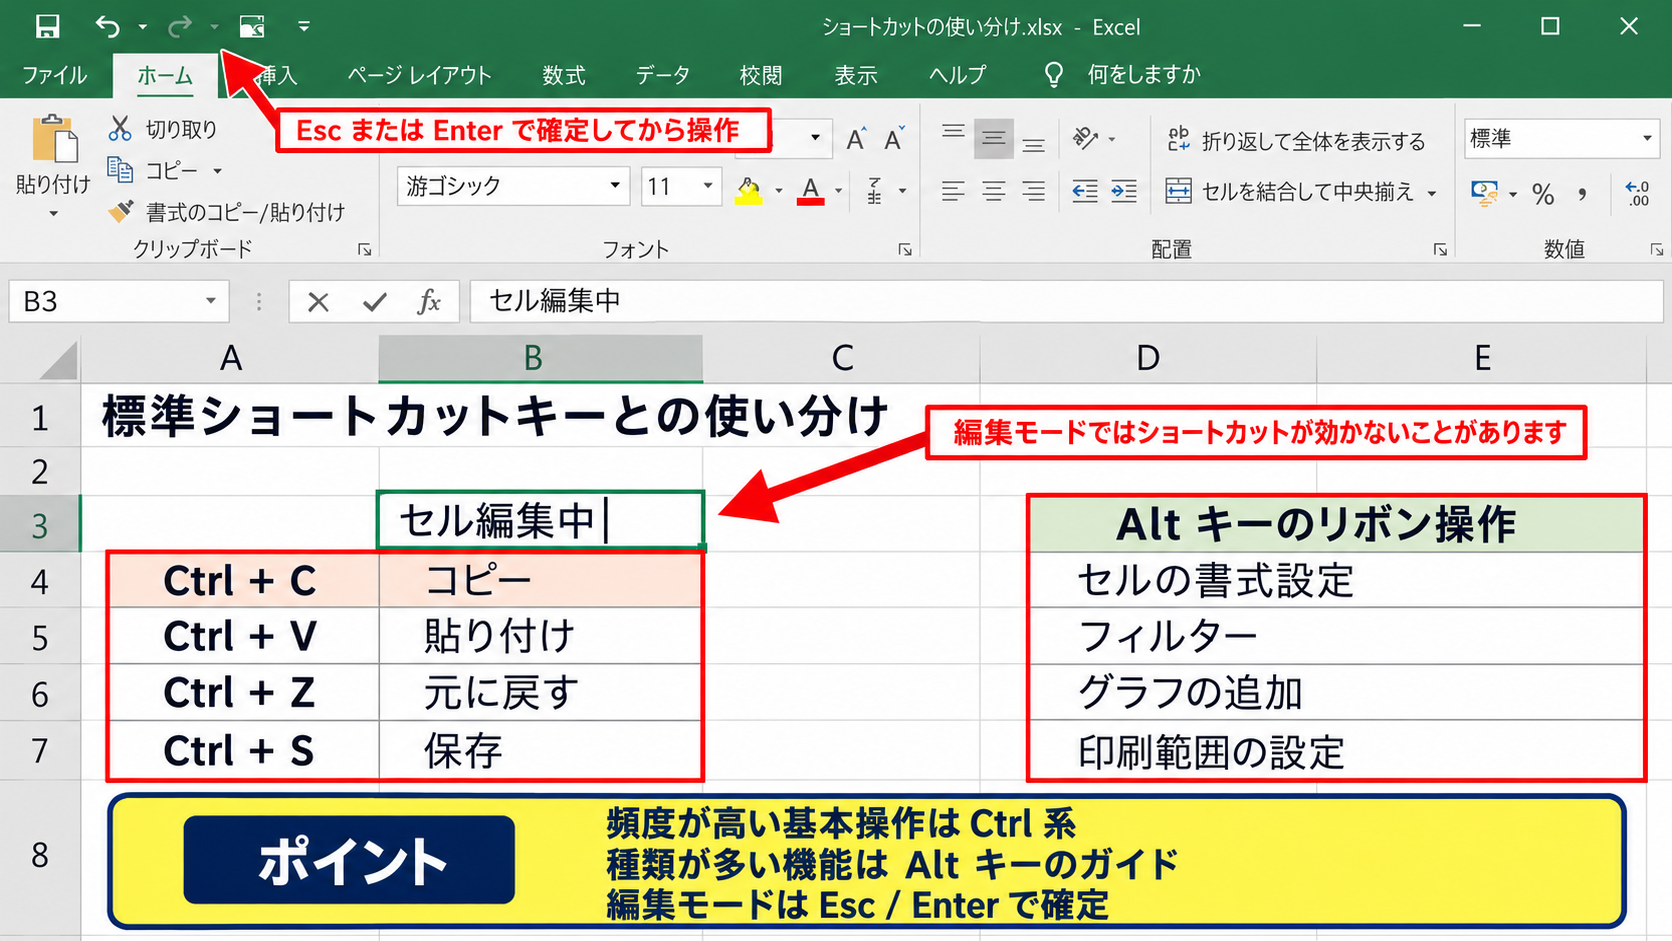
Task: Toggle align left icon
Action: [953, 190]
